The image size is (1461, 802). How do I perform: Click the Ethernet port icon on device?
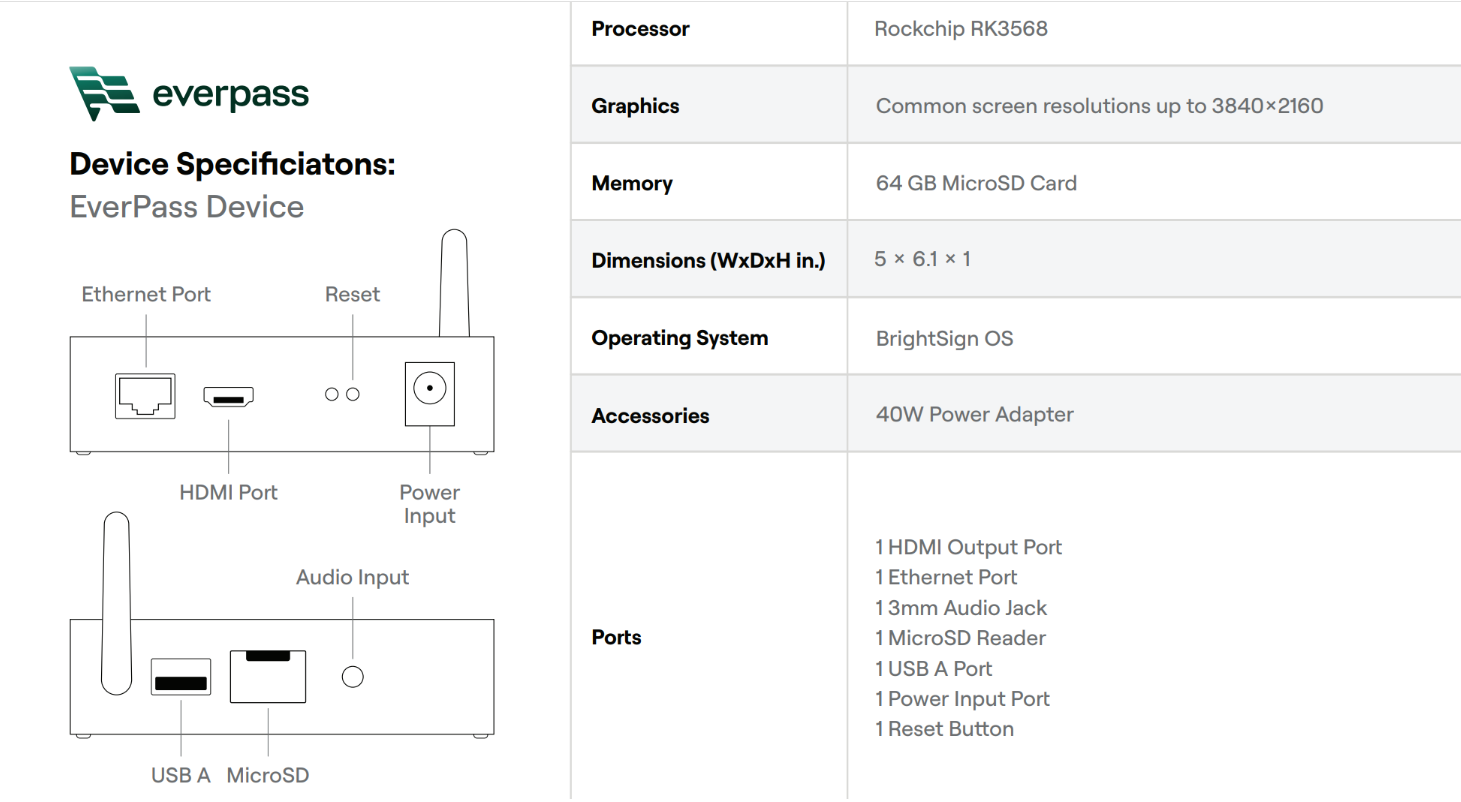145,396
